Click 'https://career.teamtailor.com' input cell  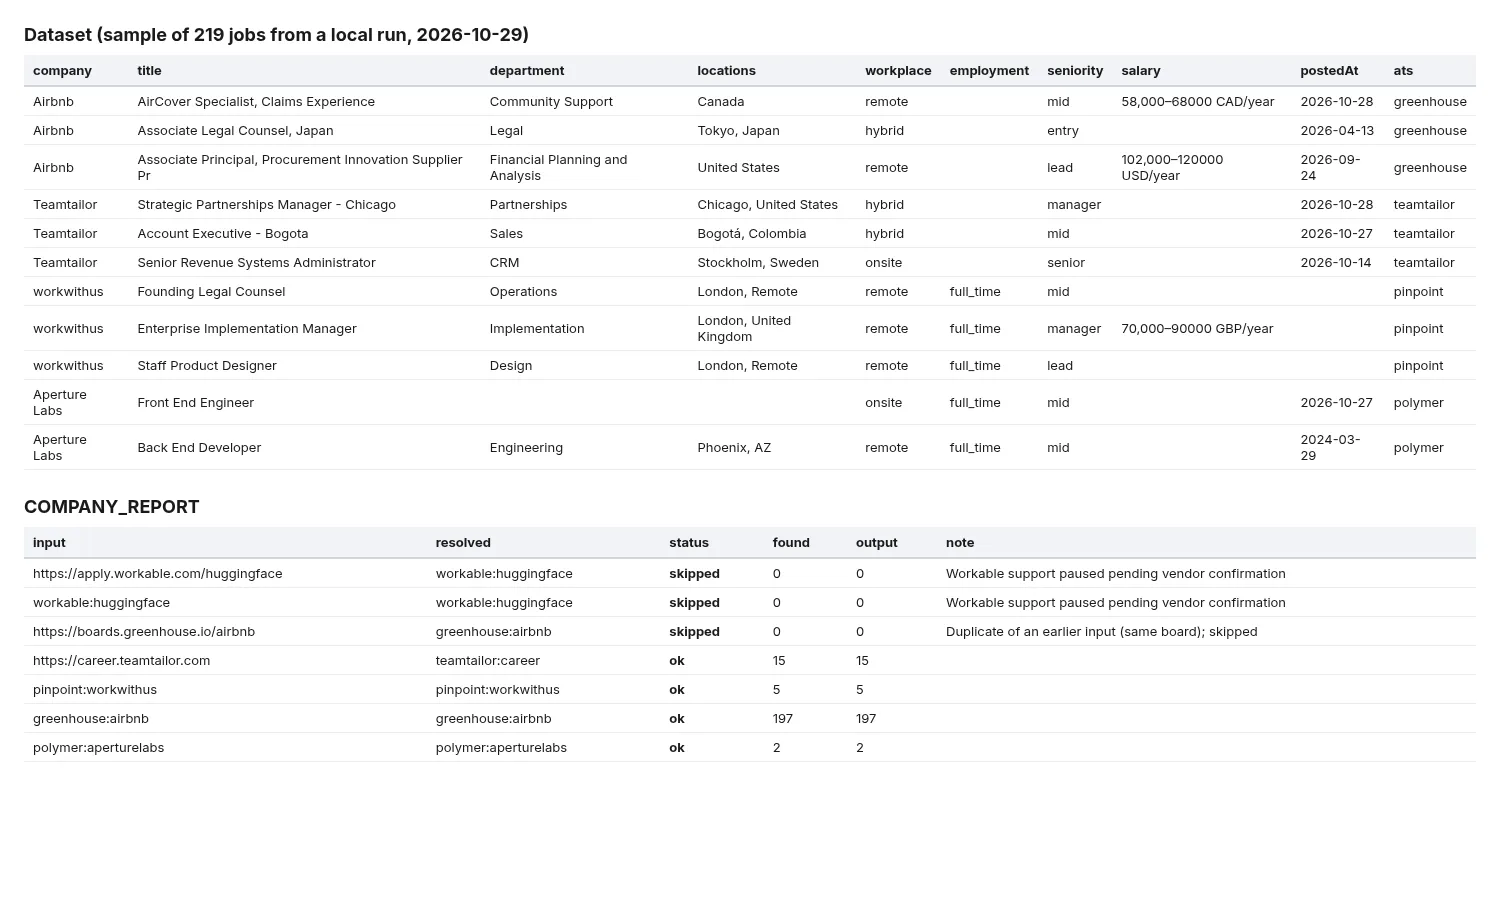(122, 661)
